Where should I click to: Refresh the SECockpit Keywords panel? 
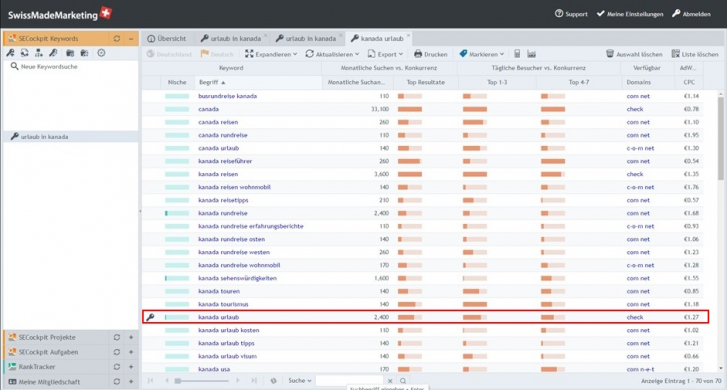click(117, 38)
